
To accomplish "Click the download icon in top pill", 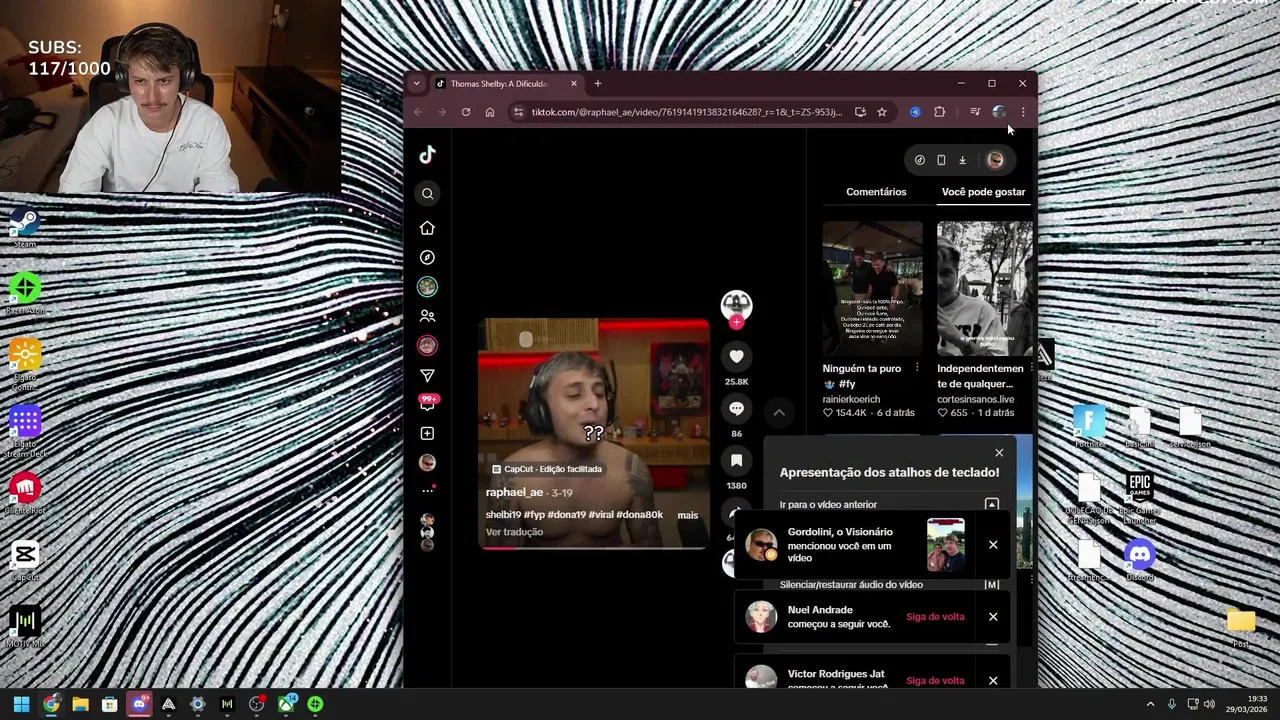I will (962, 160).
